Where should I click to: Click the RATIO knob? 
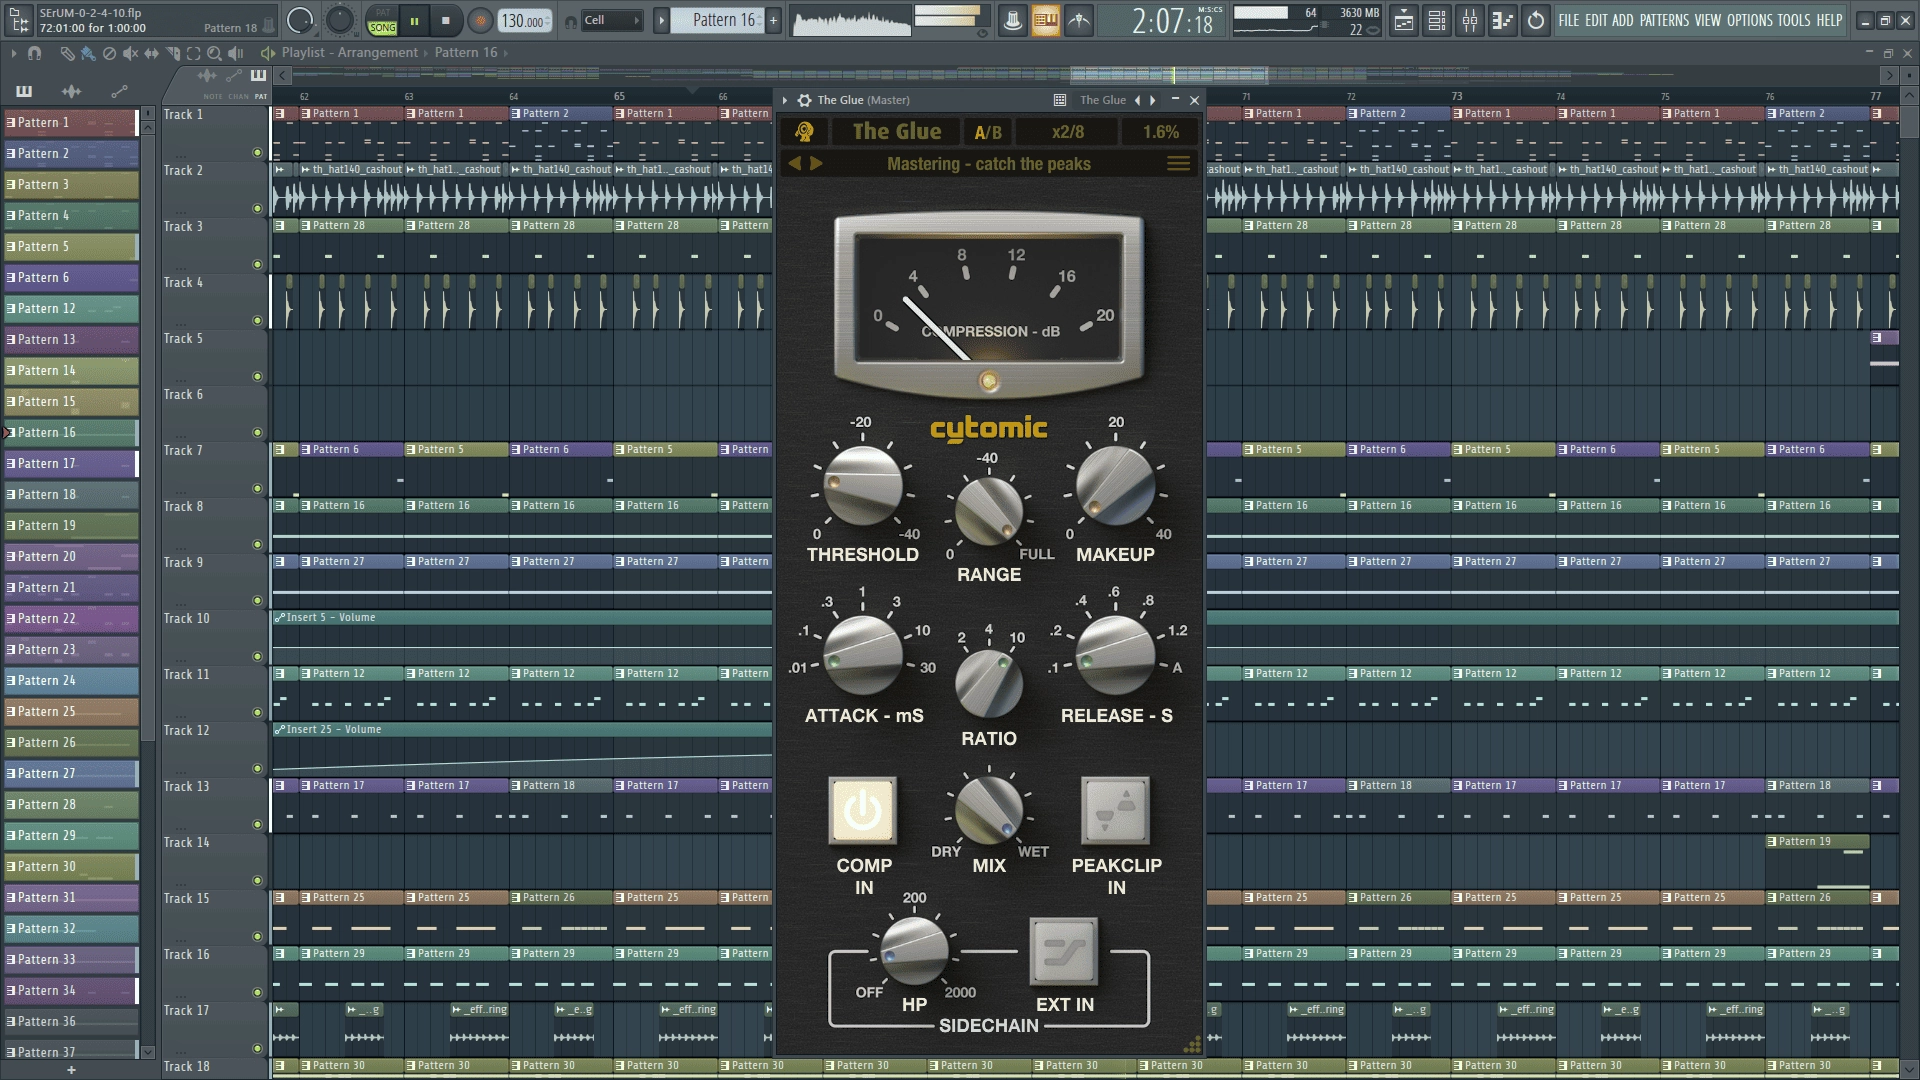[x=989, y=683]
